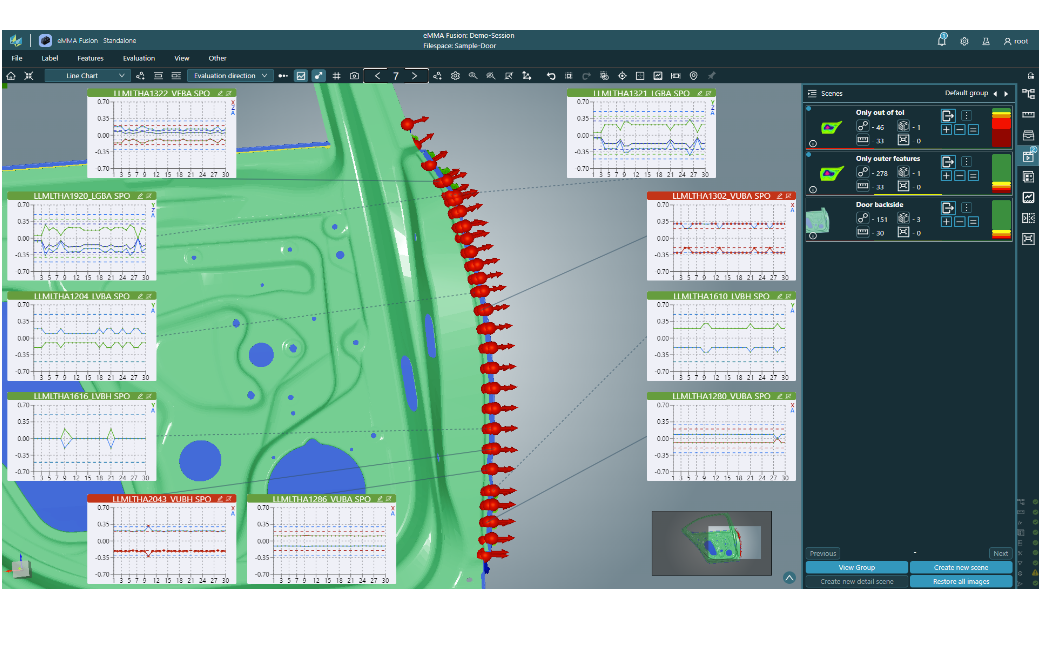Screen dimensions: 1040x650
Task: Click the home view icon in toolbar
Action: [11, 75]
